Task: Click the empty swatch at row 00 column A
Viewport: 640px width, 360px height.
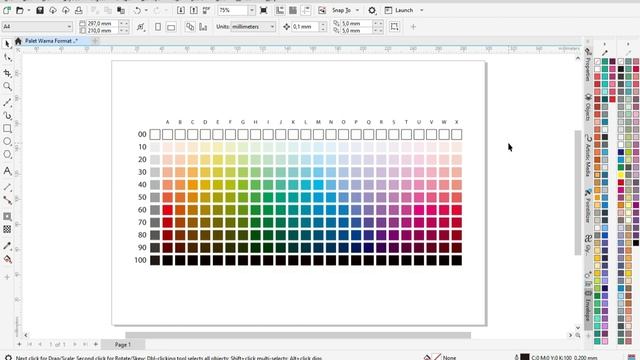Action: click(167, 134)
